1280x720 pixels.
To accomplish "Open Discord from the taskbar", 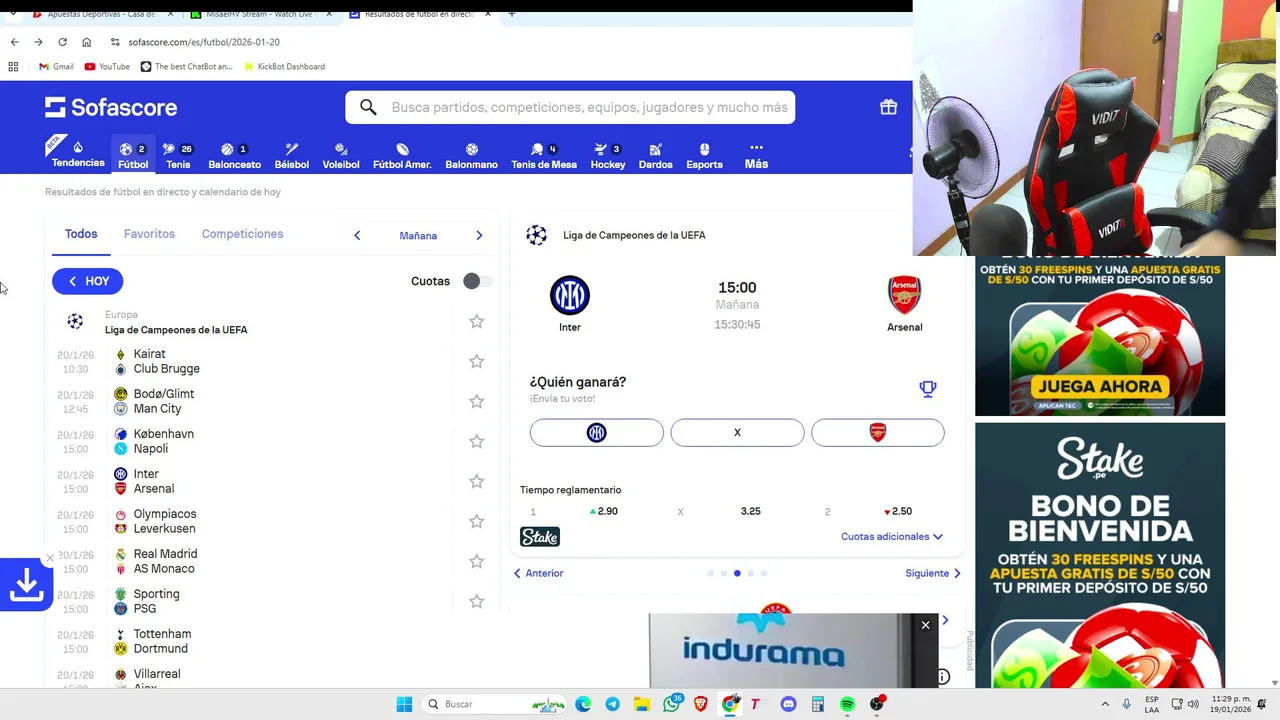I will coord(788,704).
